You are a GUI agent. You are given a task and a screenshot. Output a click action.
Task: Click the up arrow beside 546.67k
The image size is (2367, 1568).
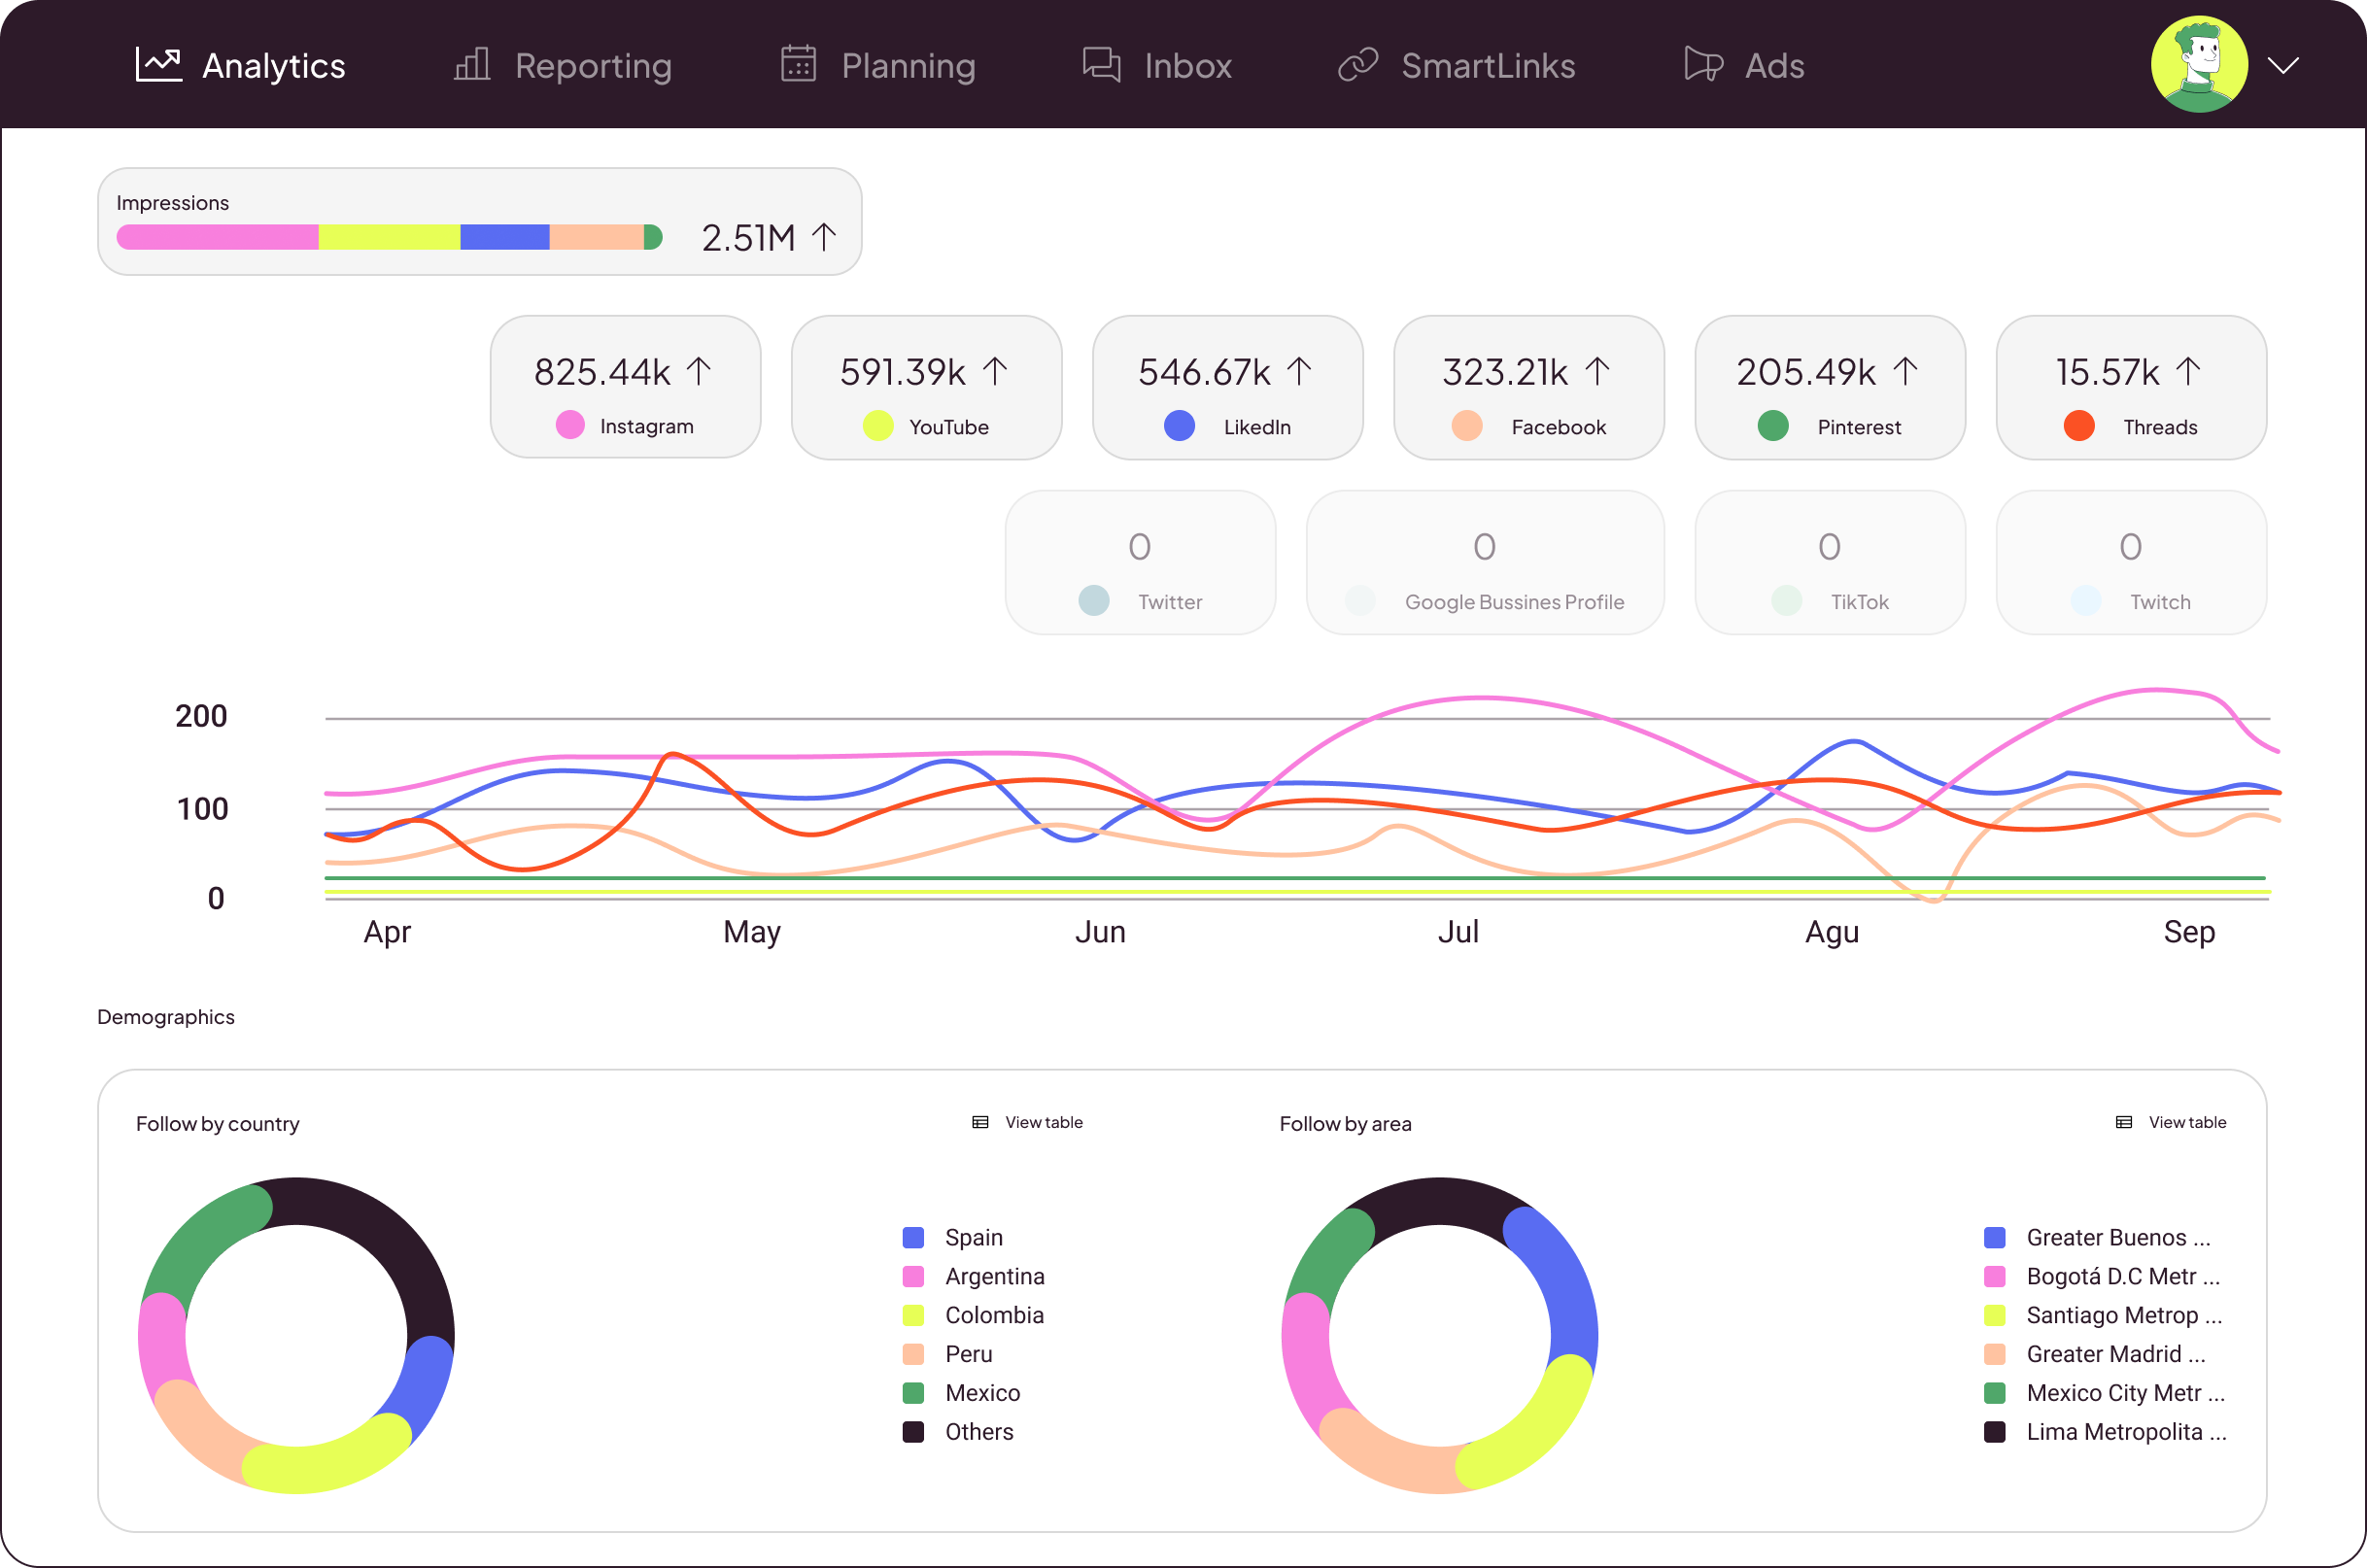(x=1299, y=371)
